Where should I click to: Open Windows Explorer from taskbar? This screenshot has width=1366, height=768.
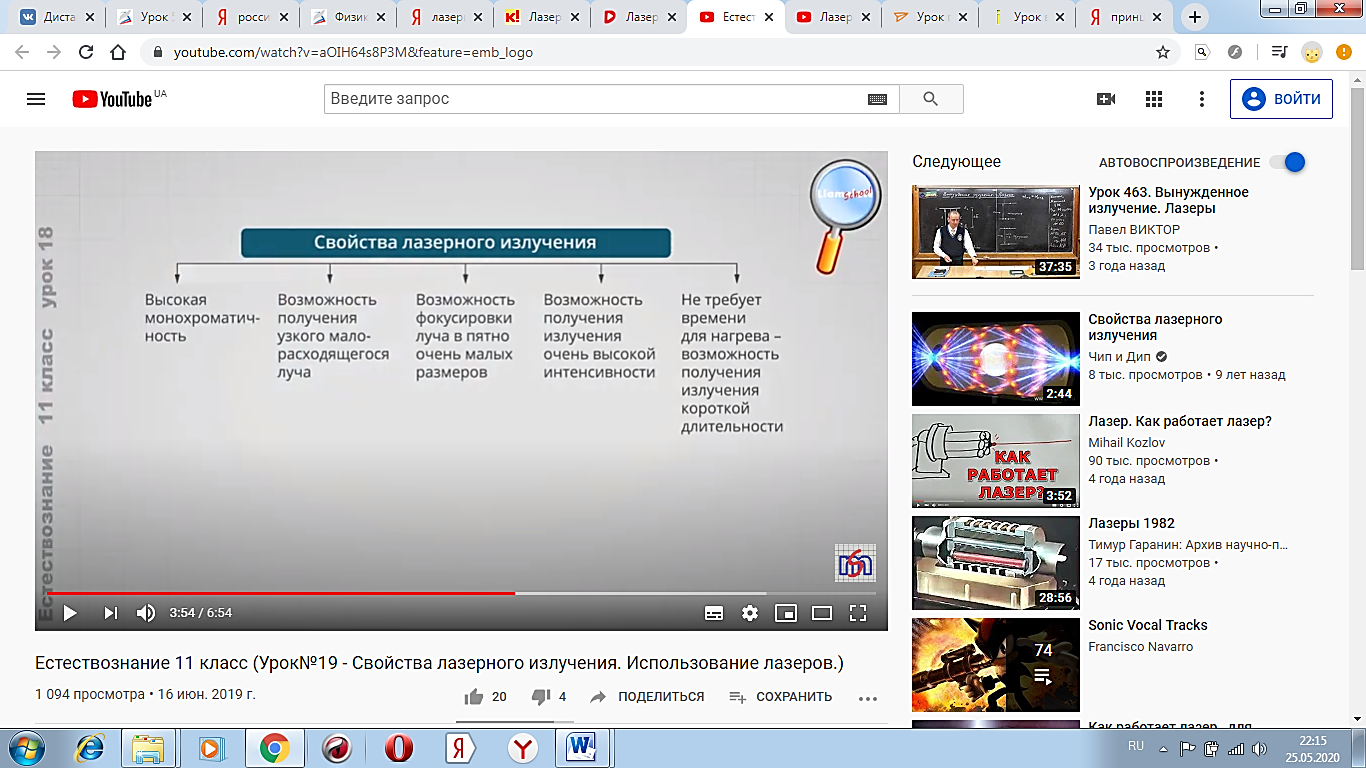[x=148, y=748]
